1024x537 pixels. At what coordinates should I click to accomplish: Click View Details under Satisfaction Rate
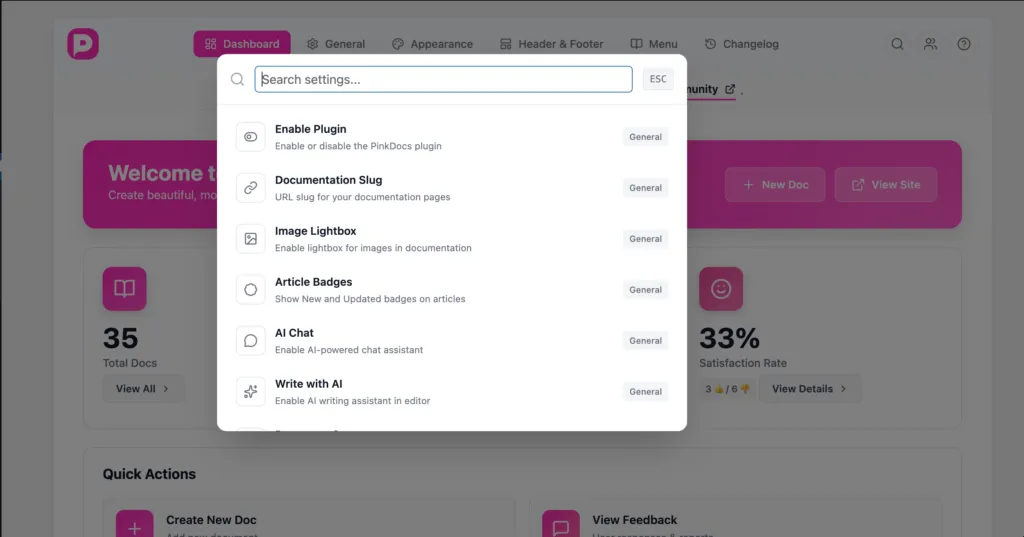point(810,389)
